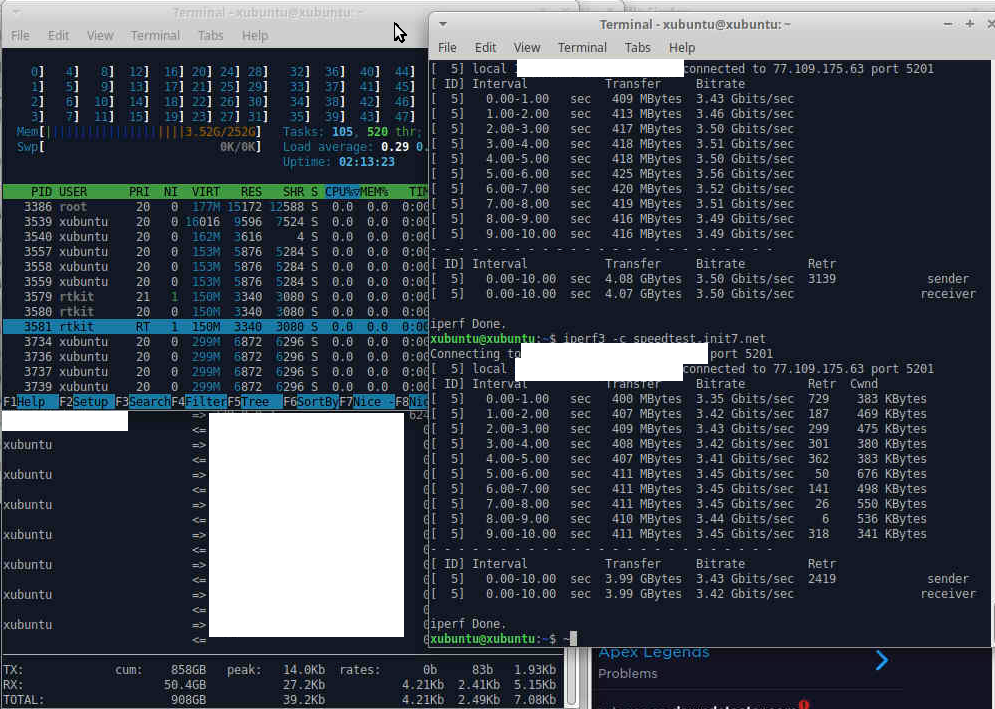Viewport: 995px width, 709px height.
Task: Sort htop by PID column header
Action: (41, 192)
